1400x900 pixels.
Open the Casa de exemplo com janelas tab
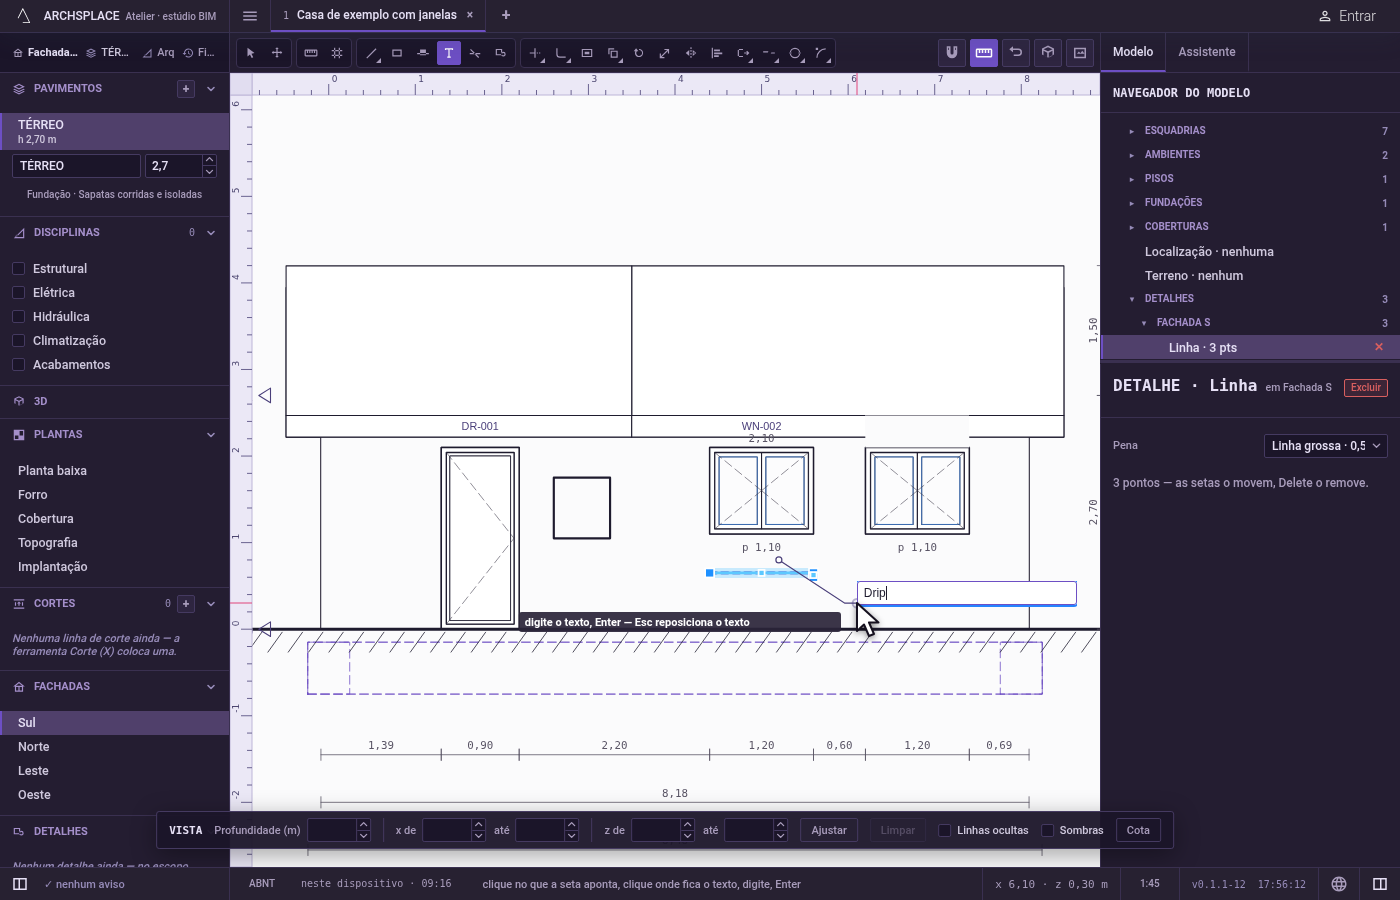point(377,15)
